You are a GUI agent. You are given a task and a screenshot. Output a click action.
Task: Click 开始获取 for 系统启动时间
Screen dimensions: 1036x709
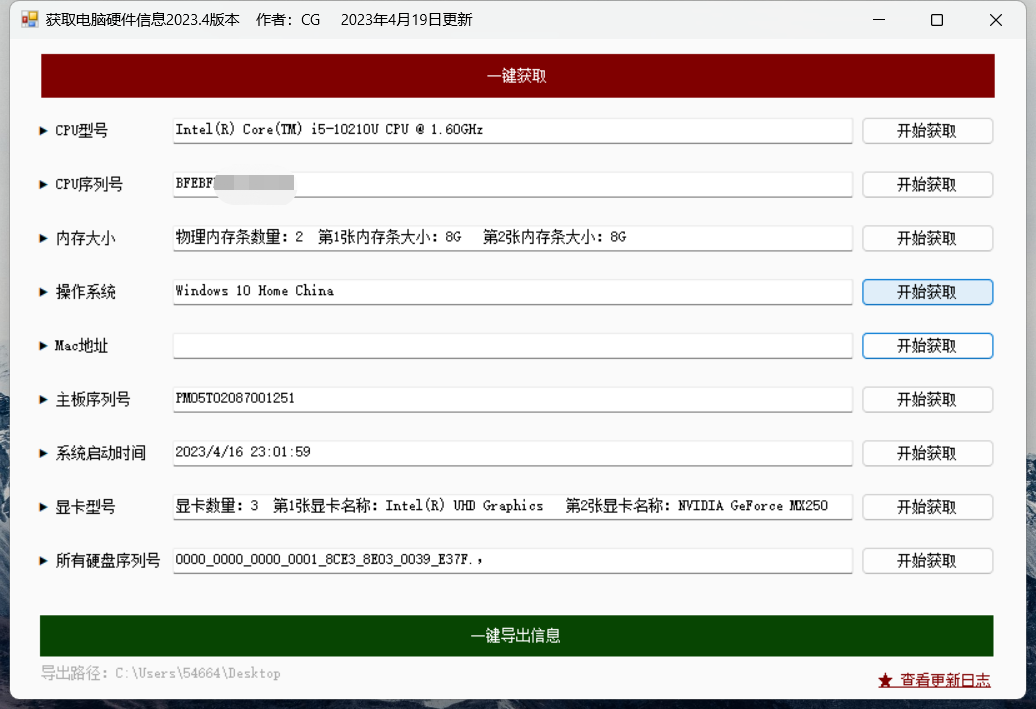(927, 453)
